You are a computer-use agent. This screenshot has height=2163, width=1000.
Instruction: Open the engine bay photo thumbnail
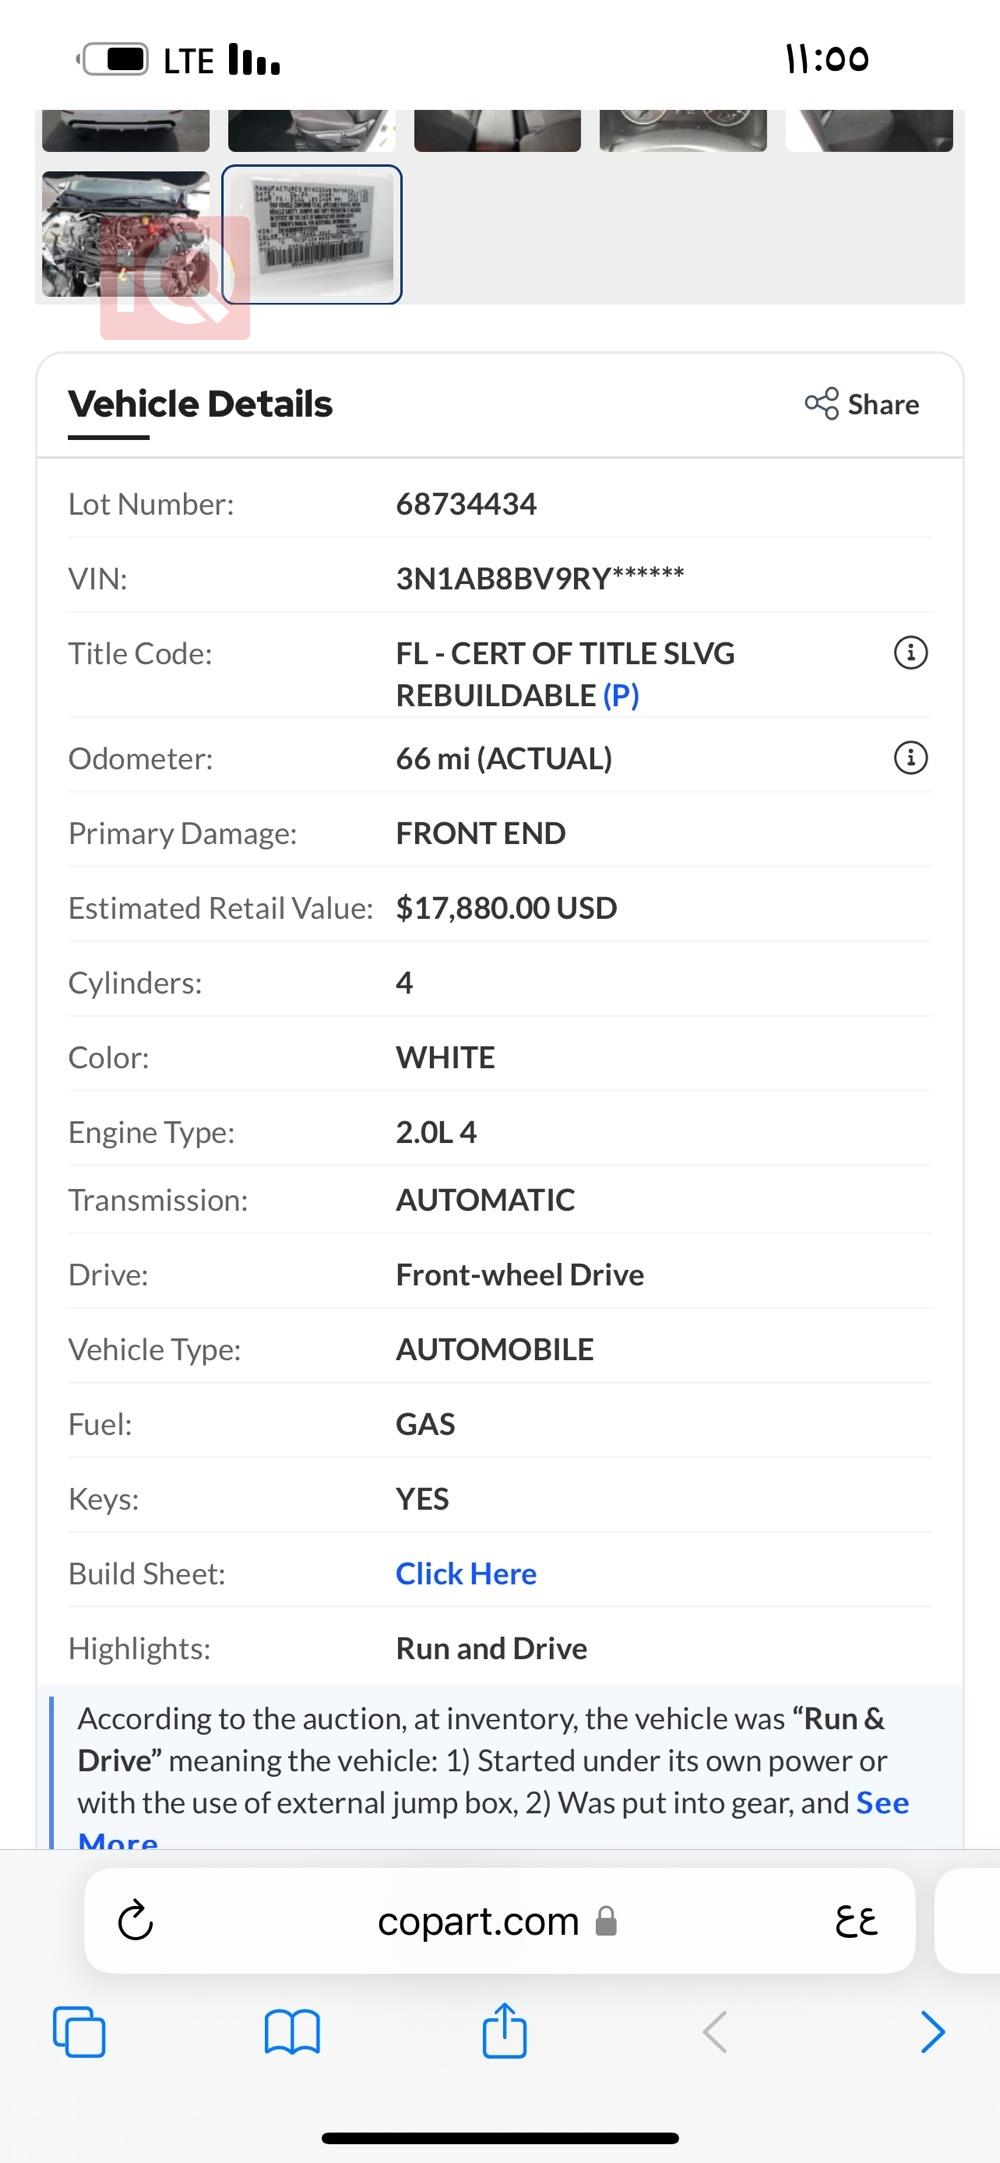coord(125,235)
